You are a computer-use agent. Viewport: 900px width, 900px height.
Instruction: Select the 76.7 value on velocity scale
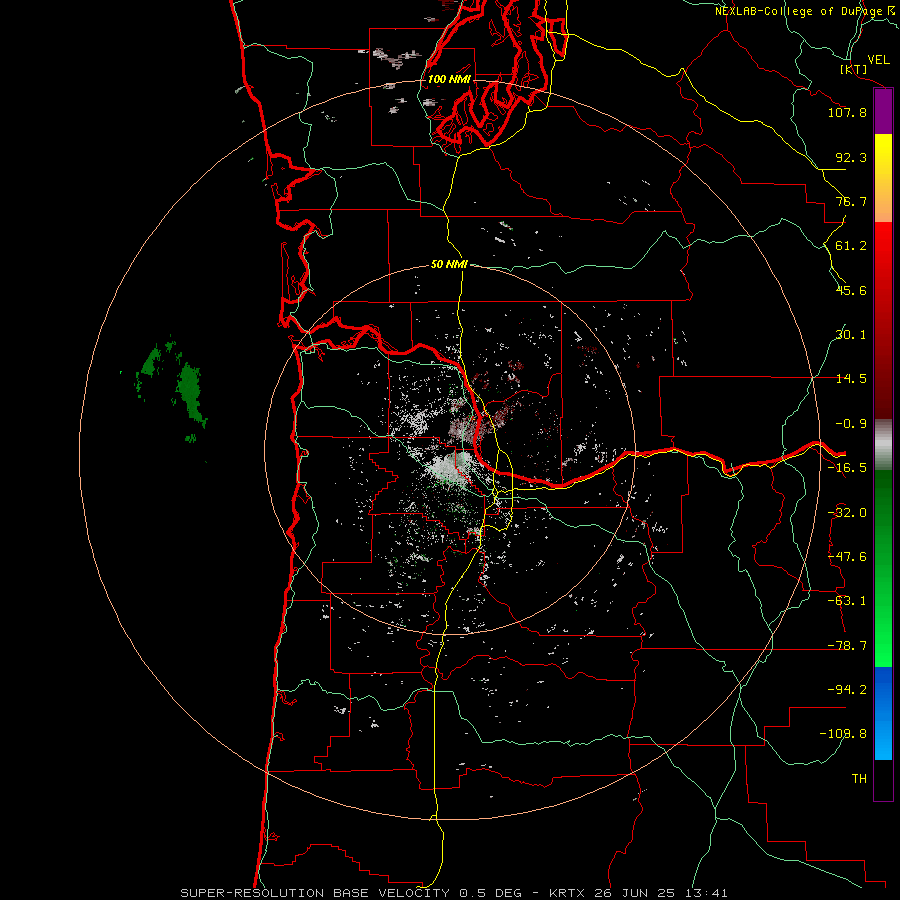point(851,201)
